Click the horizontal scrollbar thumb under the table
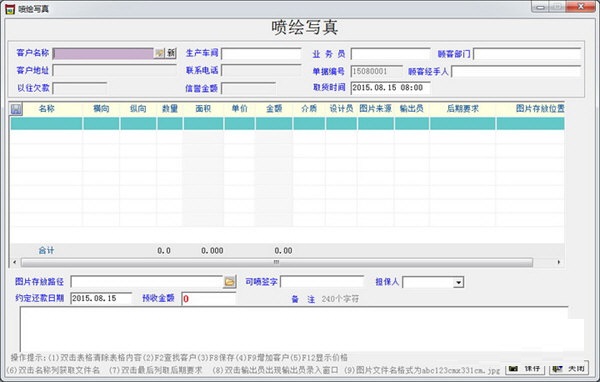This screenshot has width=600, height=382. (x=277, y=262)
